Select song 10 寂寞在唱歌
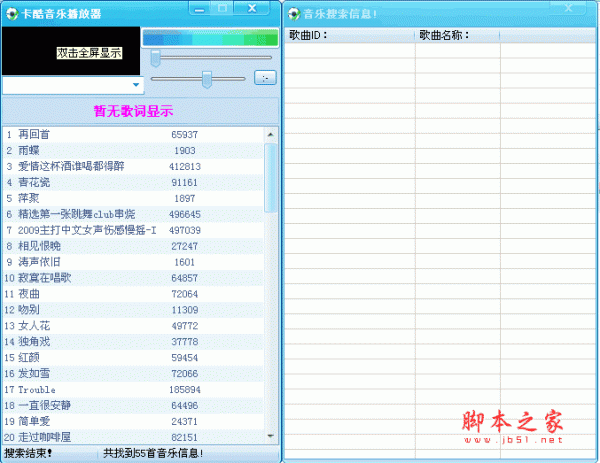Viewport: 600px width, 463px height. tap(133, 278)
